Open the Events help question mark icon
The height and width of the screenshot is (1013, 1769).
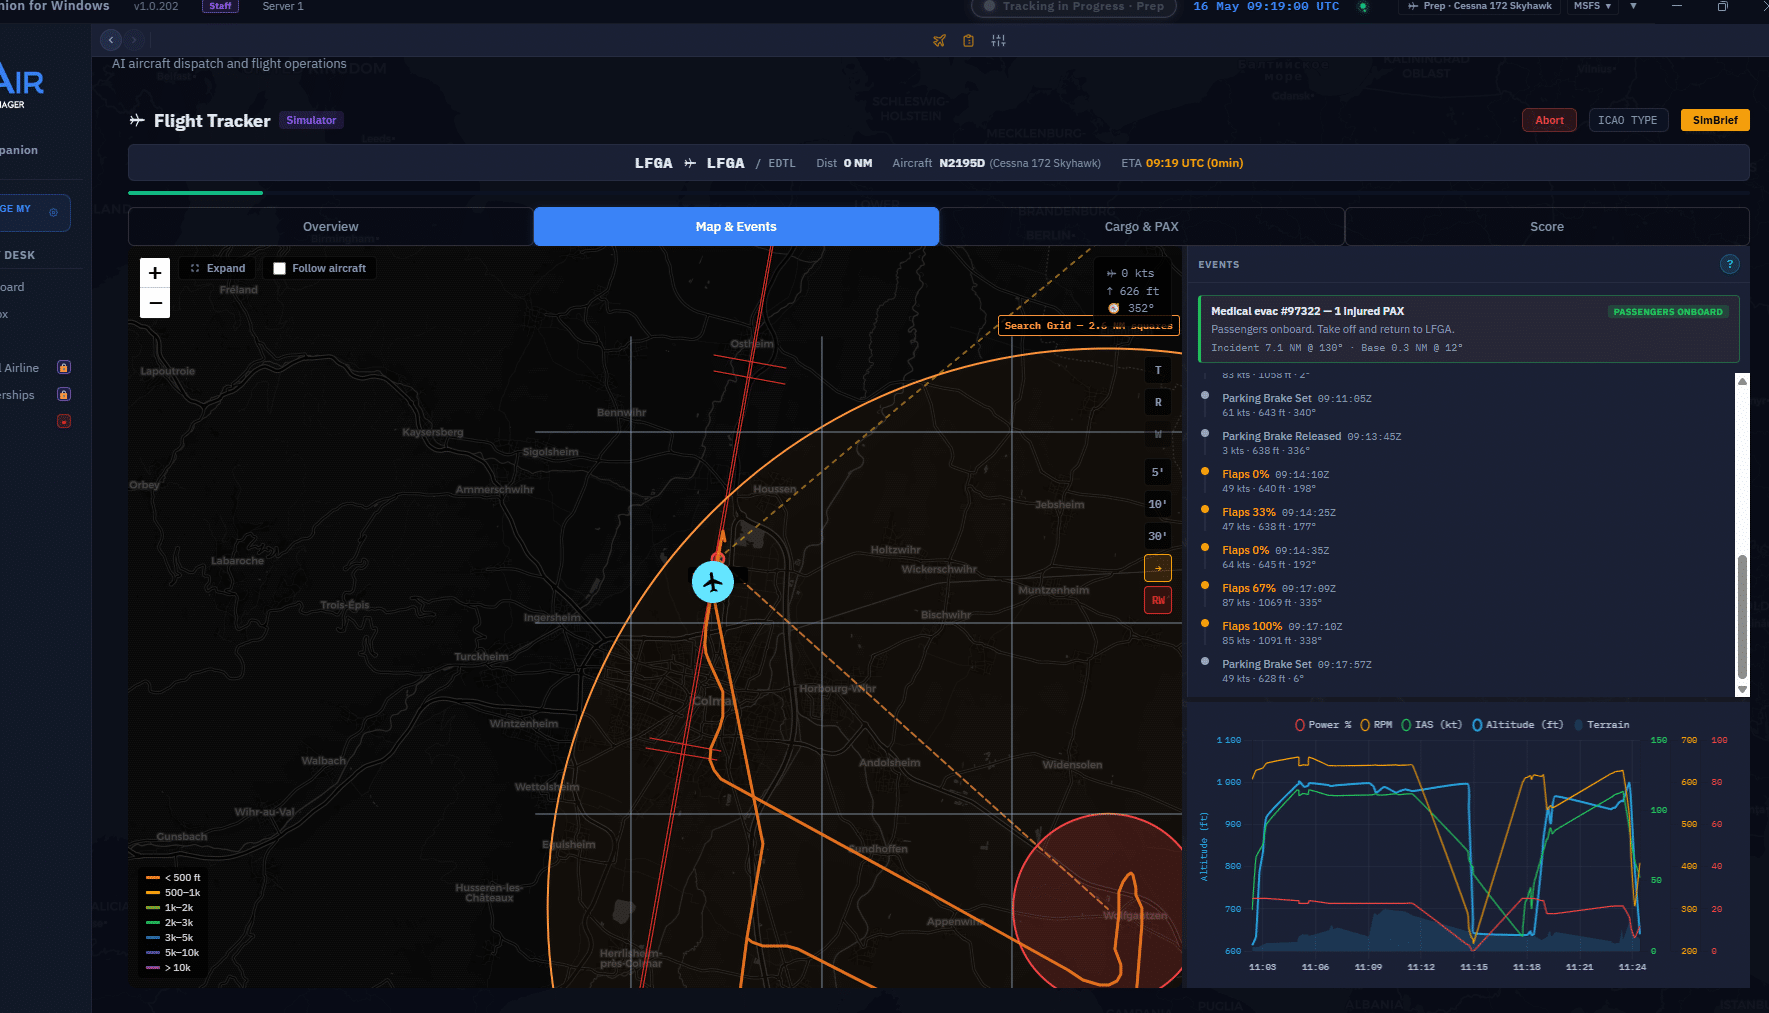(x=1729, y=264)
